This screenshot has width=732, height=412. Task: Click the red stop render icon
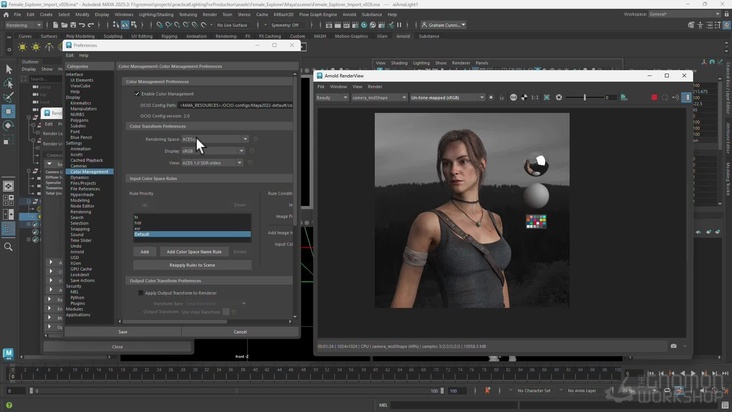coord(654,97)
